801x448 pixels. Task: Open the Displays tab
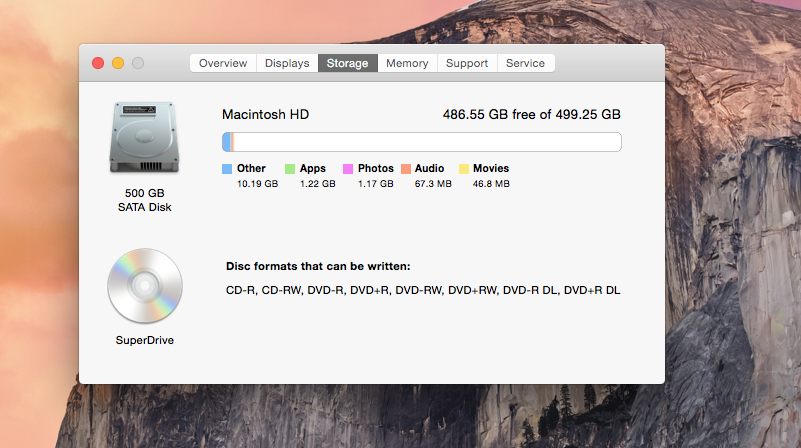(x=287, y=63)
